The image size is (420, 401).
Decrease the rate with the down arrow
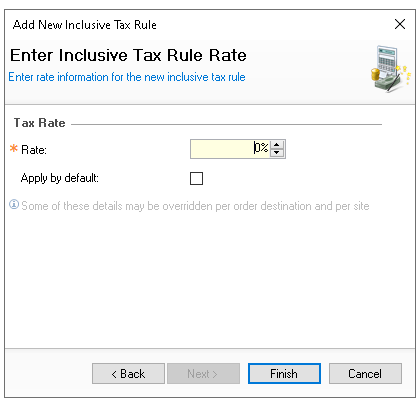[277, 153]
